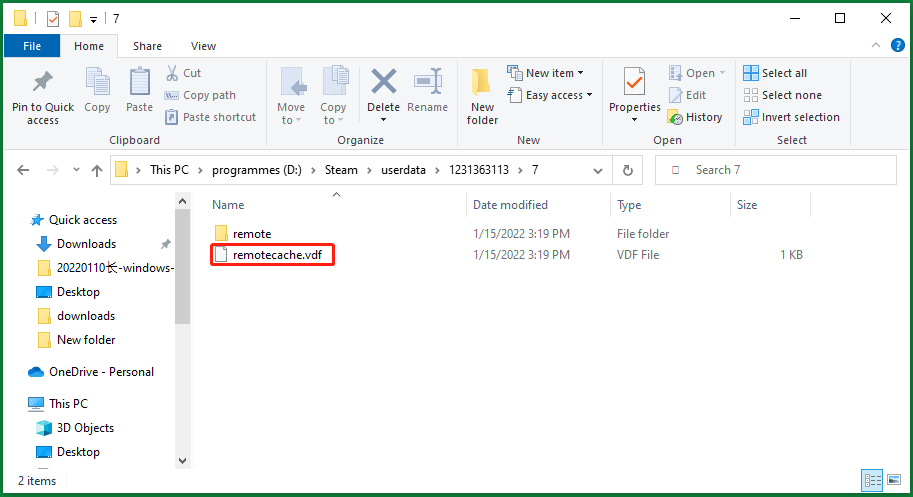Select the remote folder
This screenshot has height=497, width=913.
tap(252, 234)
